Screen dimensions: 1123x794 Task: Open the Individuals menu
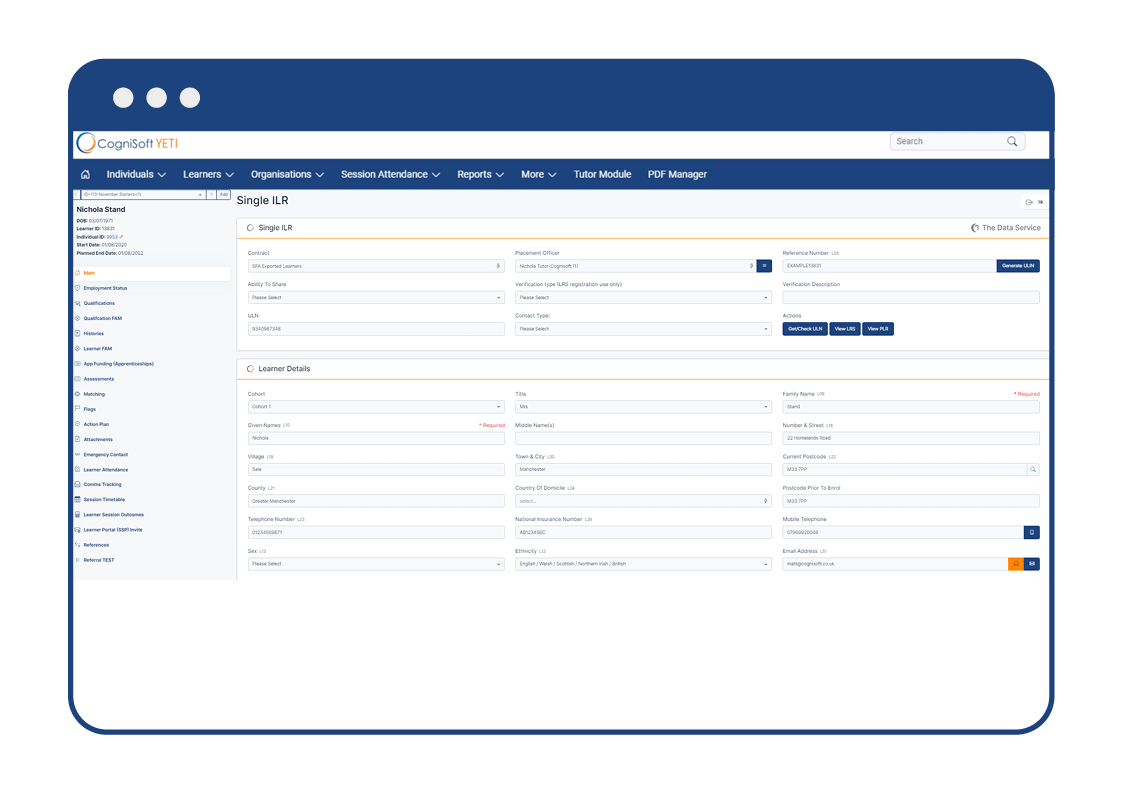[136, 175]
